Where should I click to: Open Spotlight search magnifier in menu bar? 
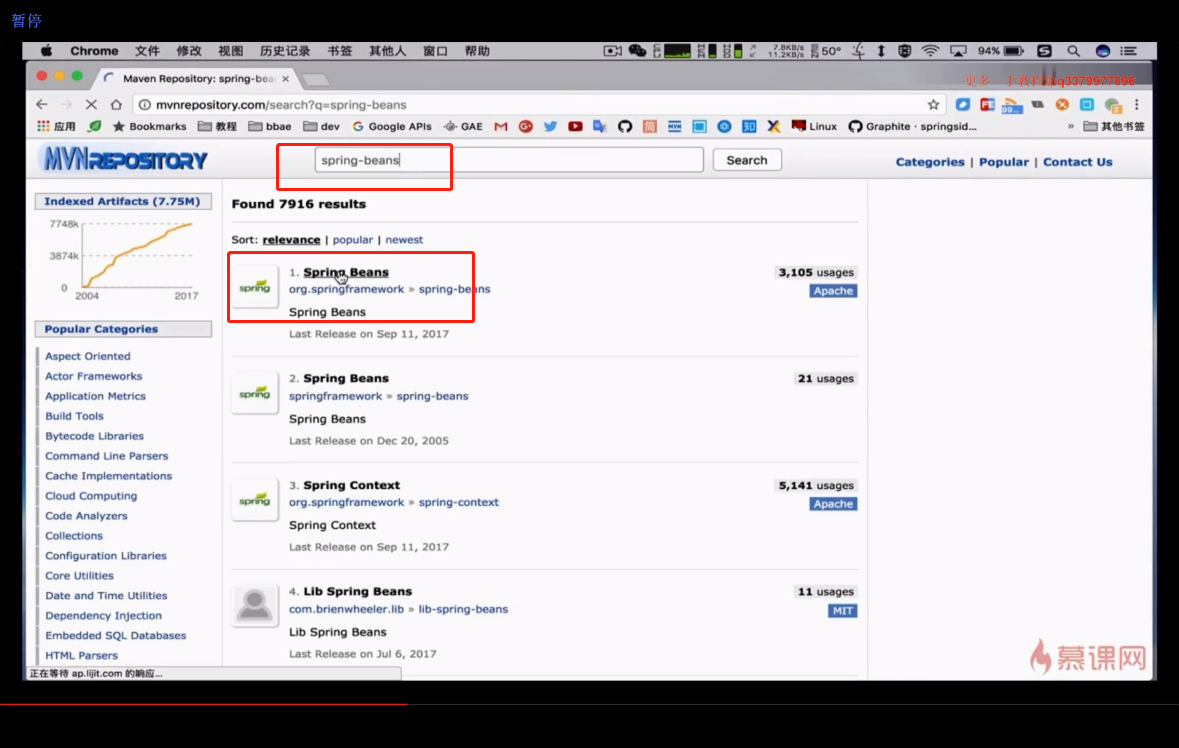point(1073,50)
